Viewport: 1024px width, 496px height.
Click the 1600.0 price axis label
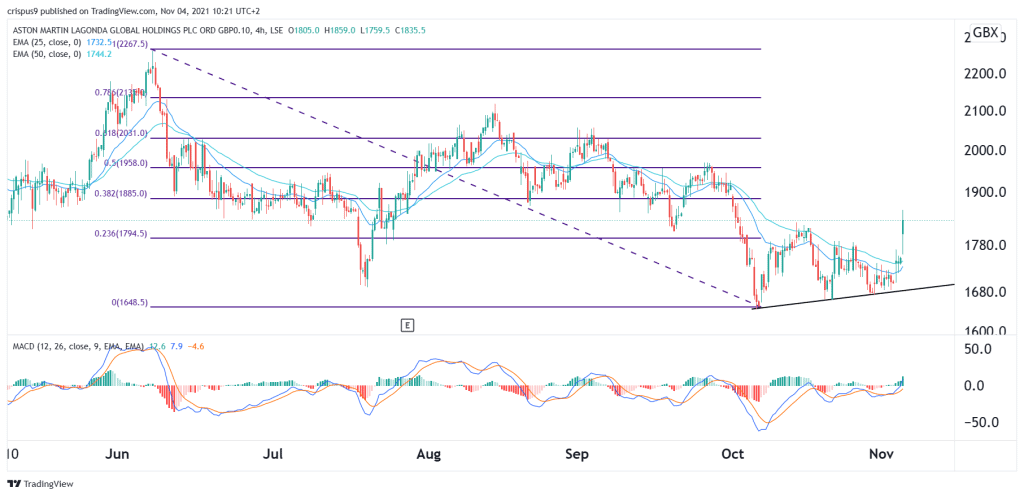tap(986, 330)
